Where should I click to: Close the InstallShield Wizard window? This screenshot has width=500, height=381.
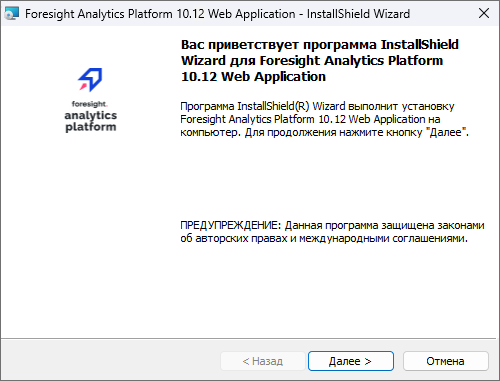pos(484,13)
